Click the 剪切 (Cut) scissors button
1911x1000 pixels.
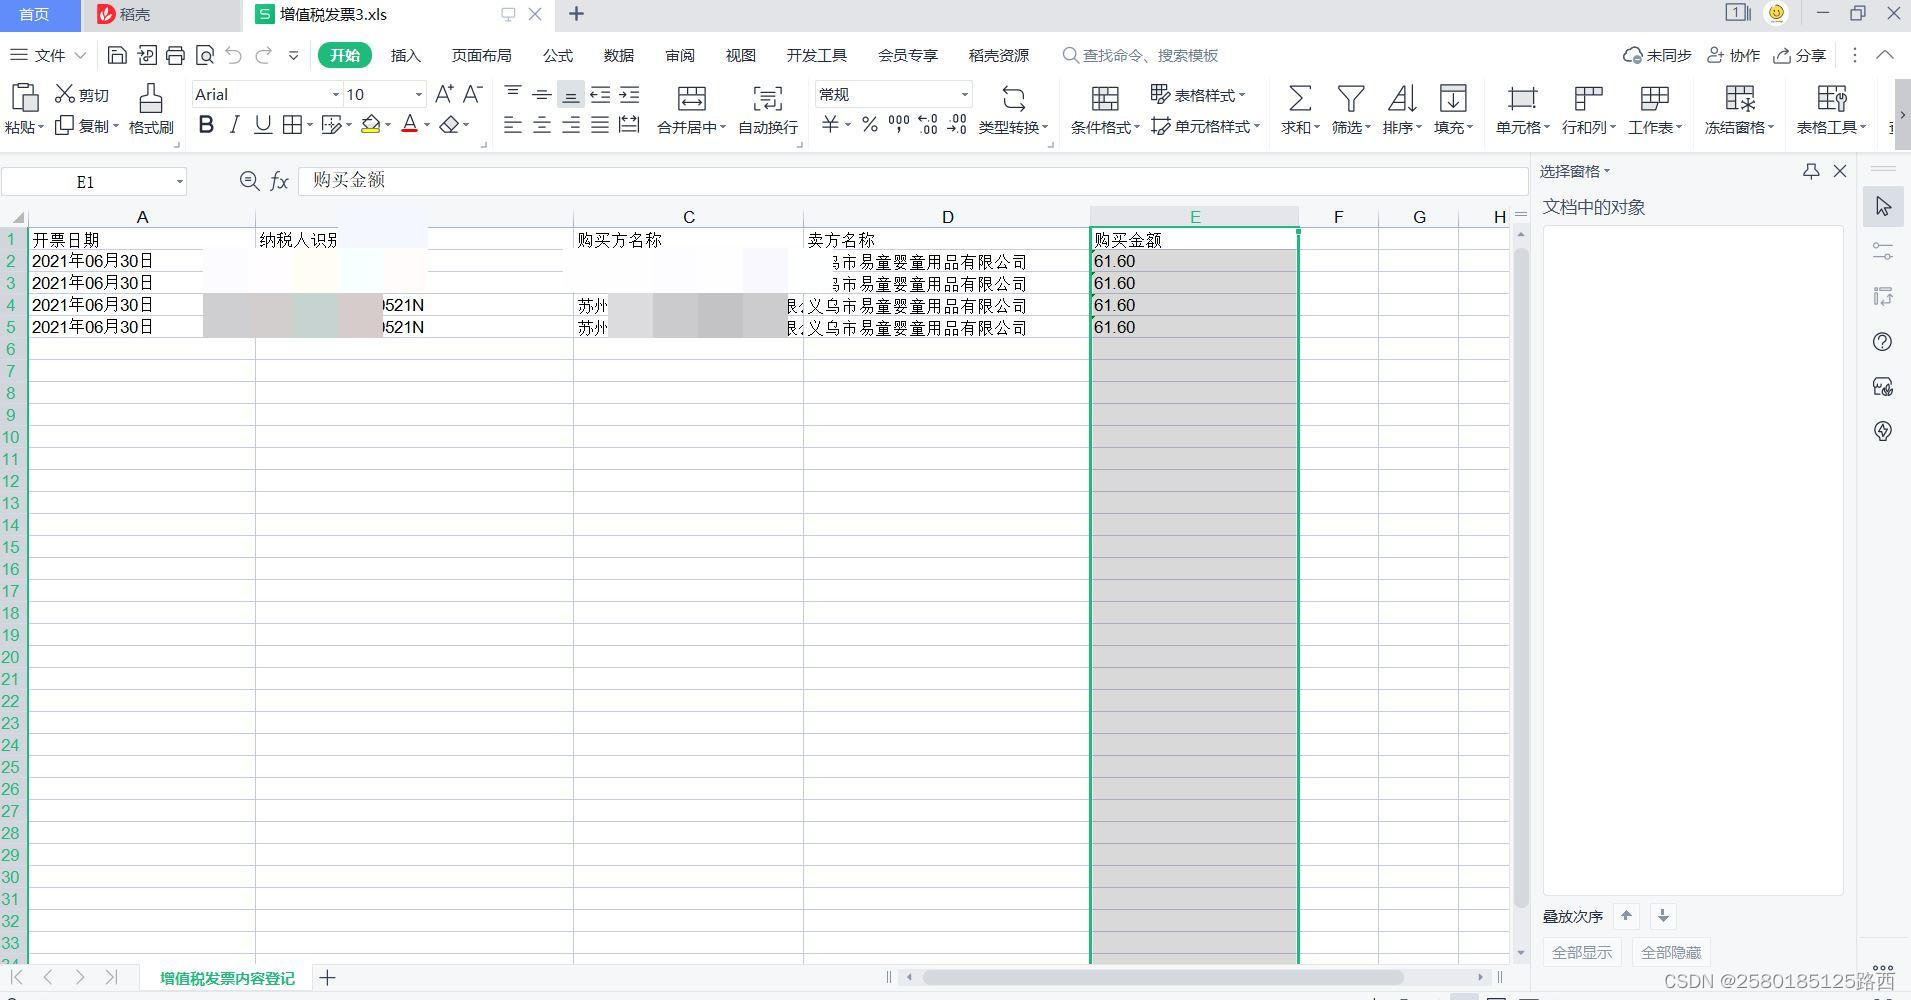click(x=81, y=94)
